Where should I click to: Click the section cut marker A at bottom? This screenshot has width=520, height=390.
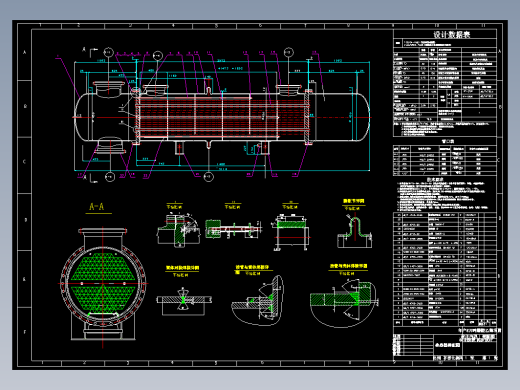click(85, 177)
